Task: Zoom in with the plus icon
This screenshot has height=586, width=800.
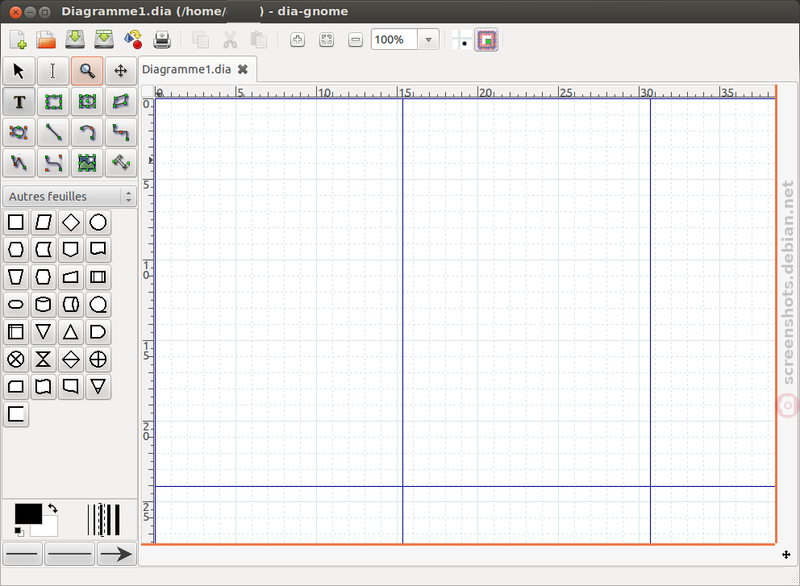Action: pos(297,40)
